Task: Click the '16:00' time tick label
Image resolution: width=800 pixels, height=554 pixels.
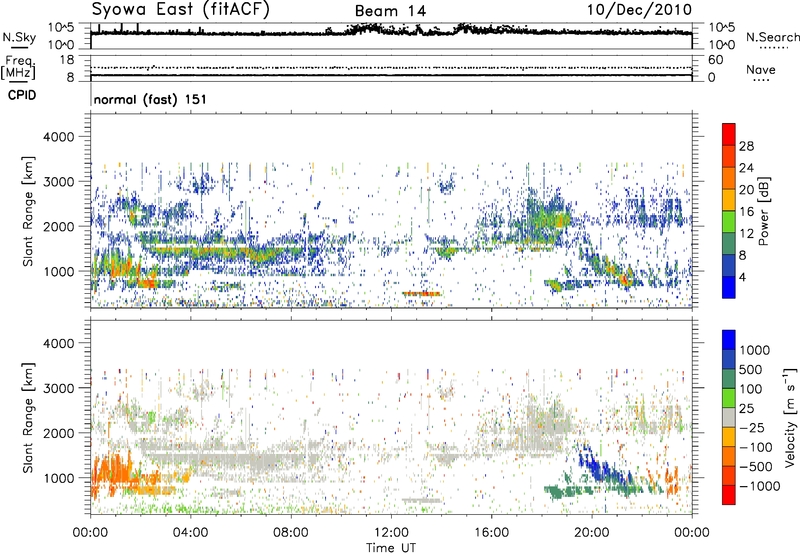Action: 491,533
